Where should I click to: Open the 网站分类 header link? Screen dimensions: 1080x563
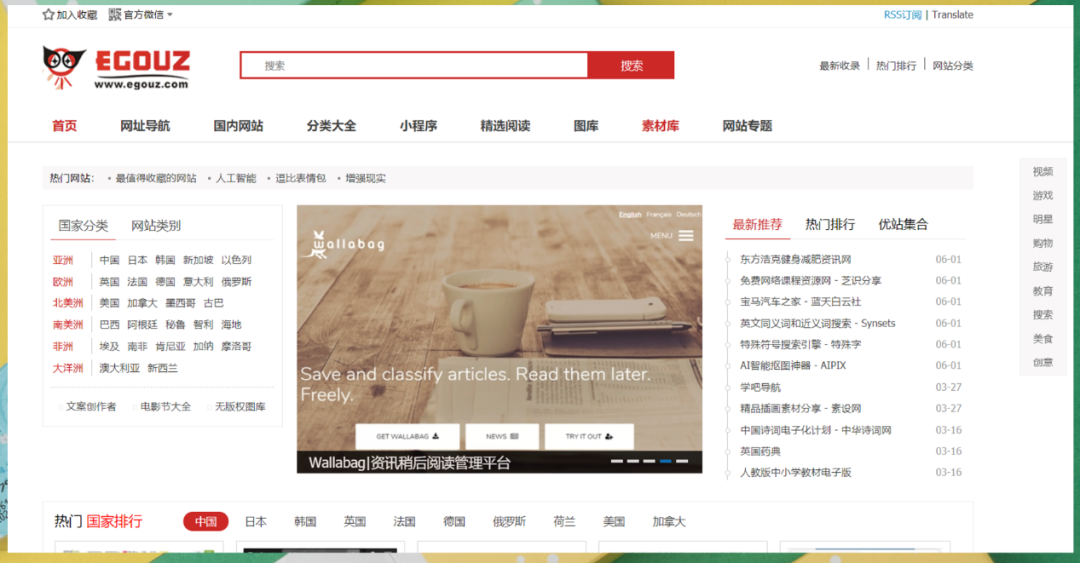tap(953, 66)
